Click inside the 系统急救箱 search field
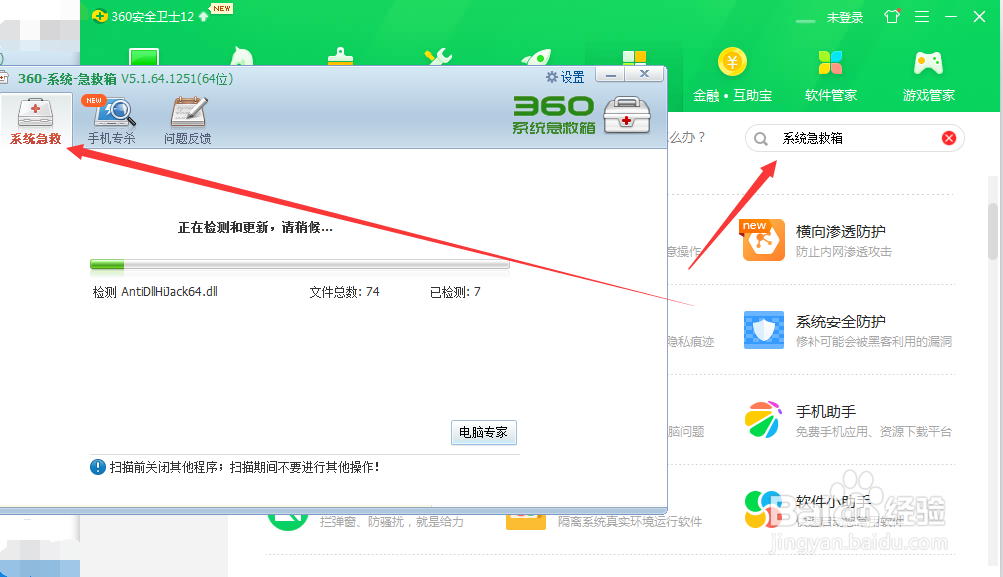Viewport: 1003px width, 577px height. coord(850,138)
